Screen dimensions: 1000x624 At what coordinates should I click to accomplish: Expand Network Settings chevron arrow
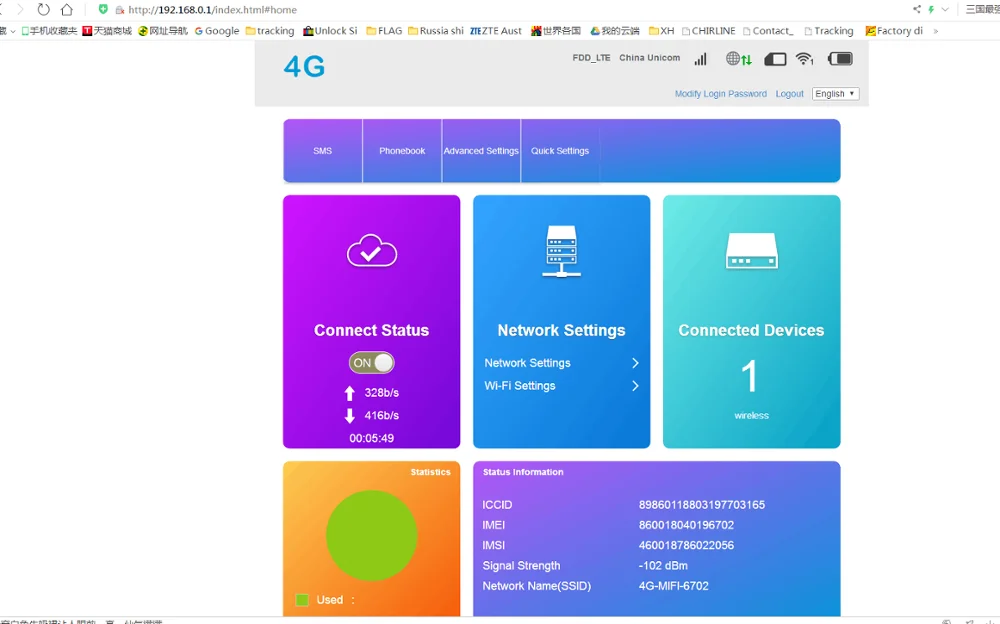coord(635,363)
